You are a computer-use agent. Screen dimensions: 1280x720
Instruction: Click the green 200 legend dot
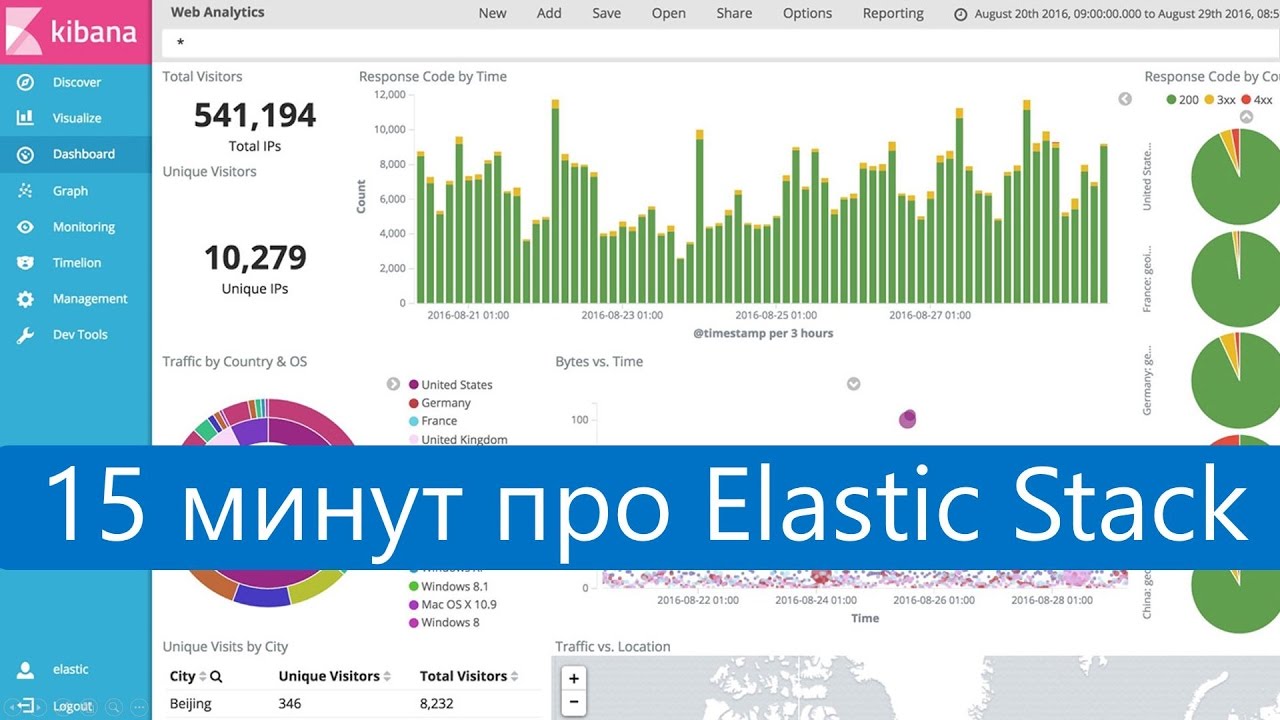pos(1171,99)
